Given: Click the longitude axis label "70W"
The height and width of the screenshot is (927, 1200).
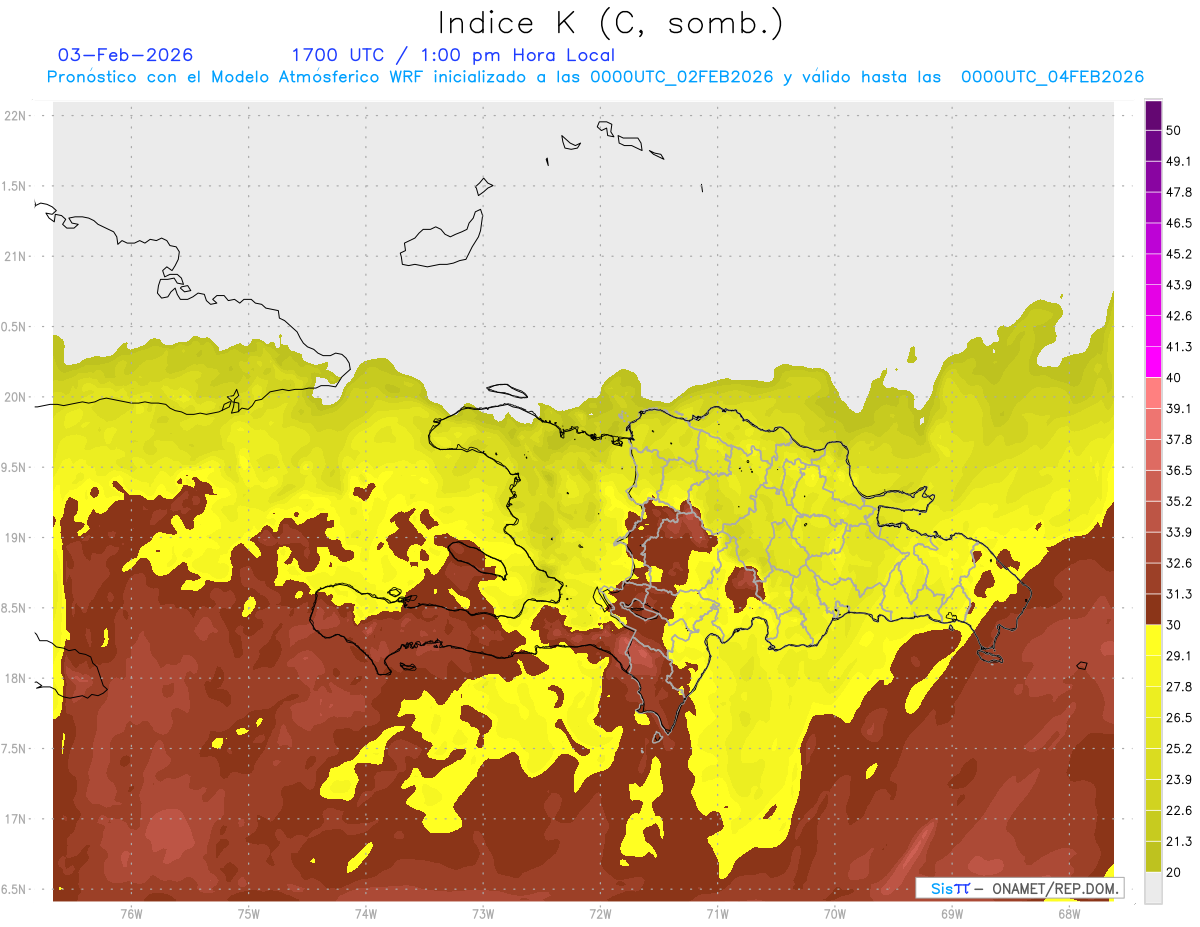Looking at the screenshot, I should [x=835, y=913].
